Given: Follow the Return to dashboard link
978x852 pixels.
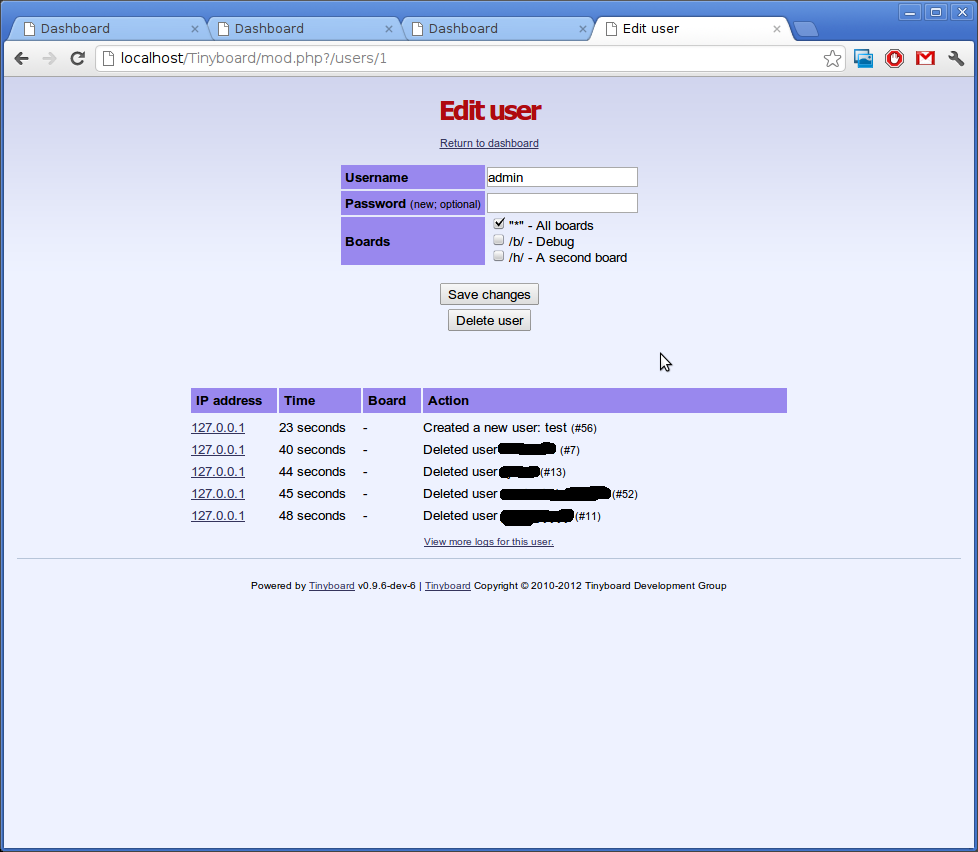Looking at the screenshot, I should click(489, 143).
